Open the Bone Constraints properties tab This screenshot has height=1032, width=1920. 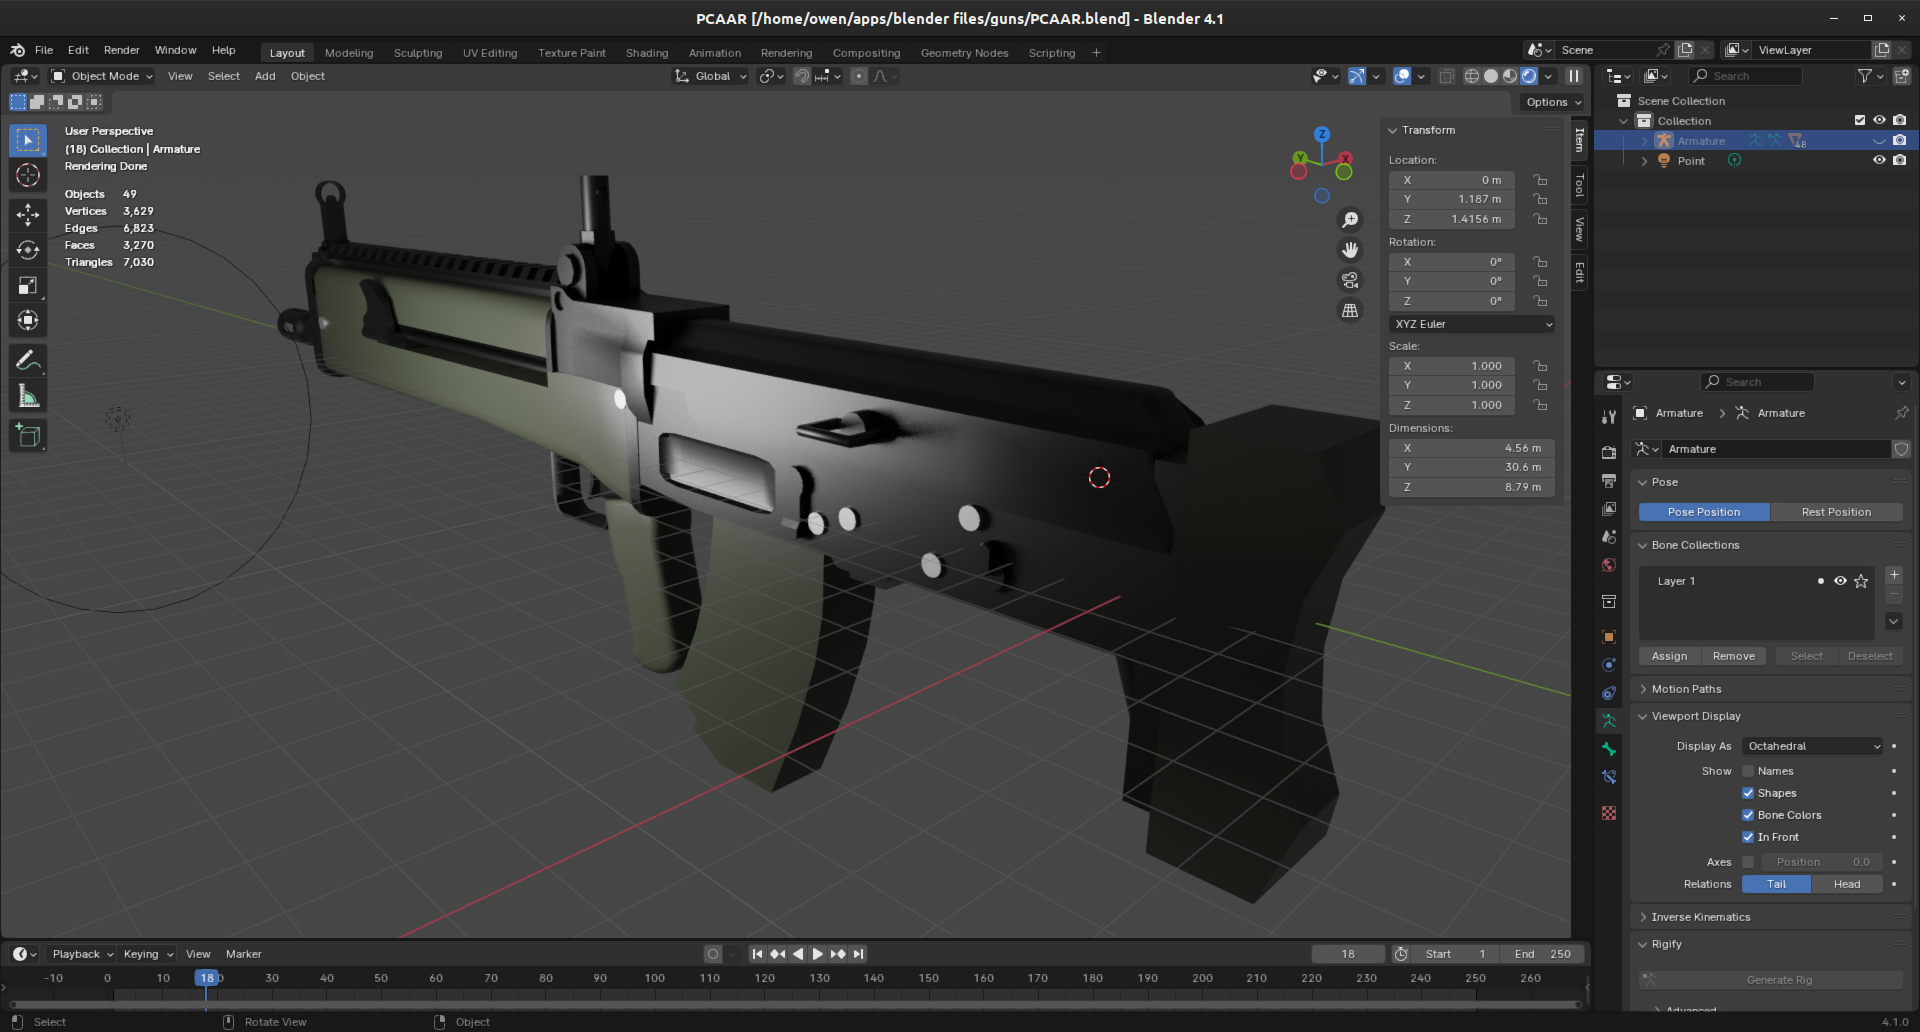point(1608,777)
